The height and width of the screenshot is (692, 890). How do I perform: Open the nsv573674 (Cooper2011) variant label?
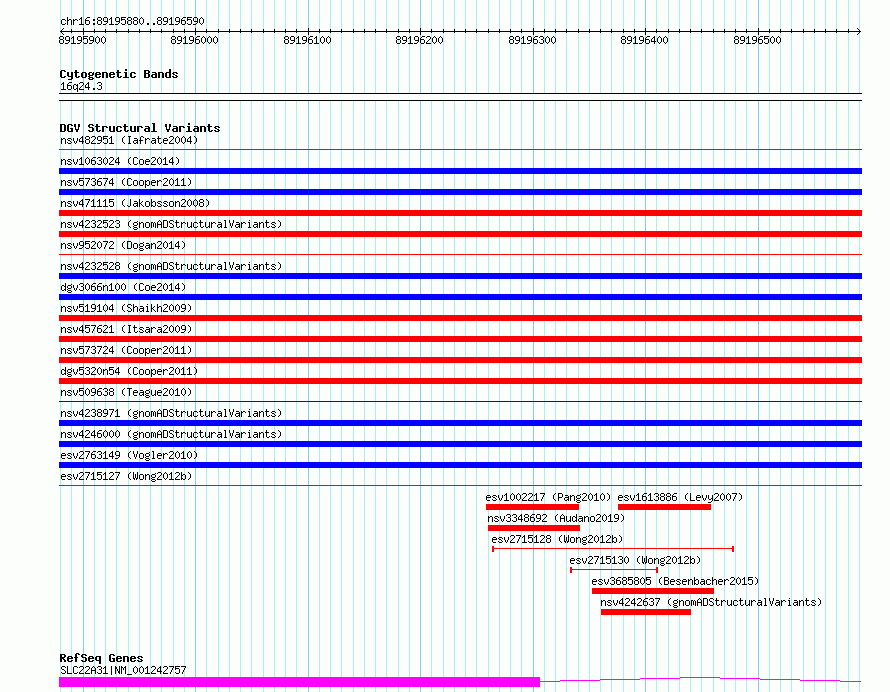(x=126, y=182)
